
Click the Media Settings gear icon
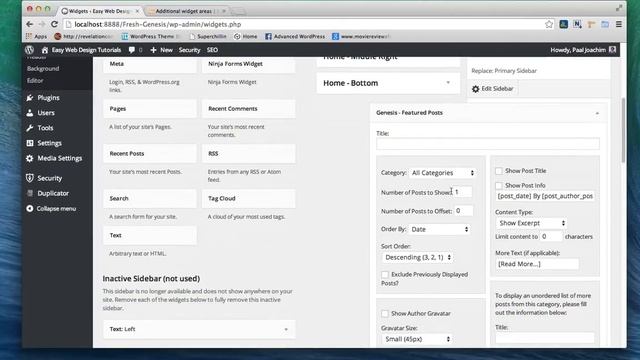[x=29, y=158]
